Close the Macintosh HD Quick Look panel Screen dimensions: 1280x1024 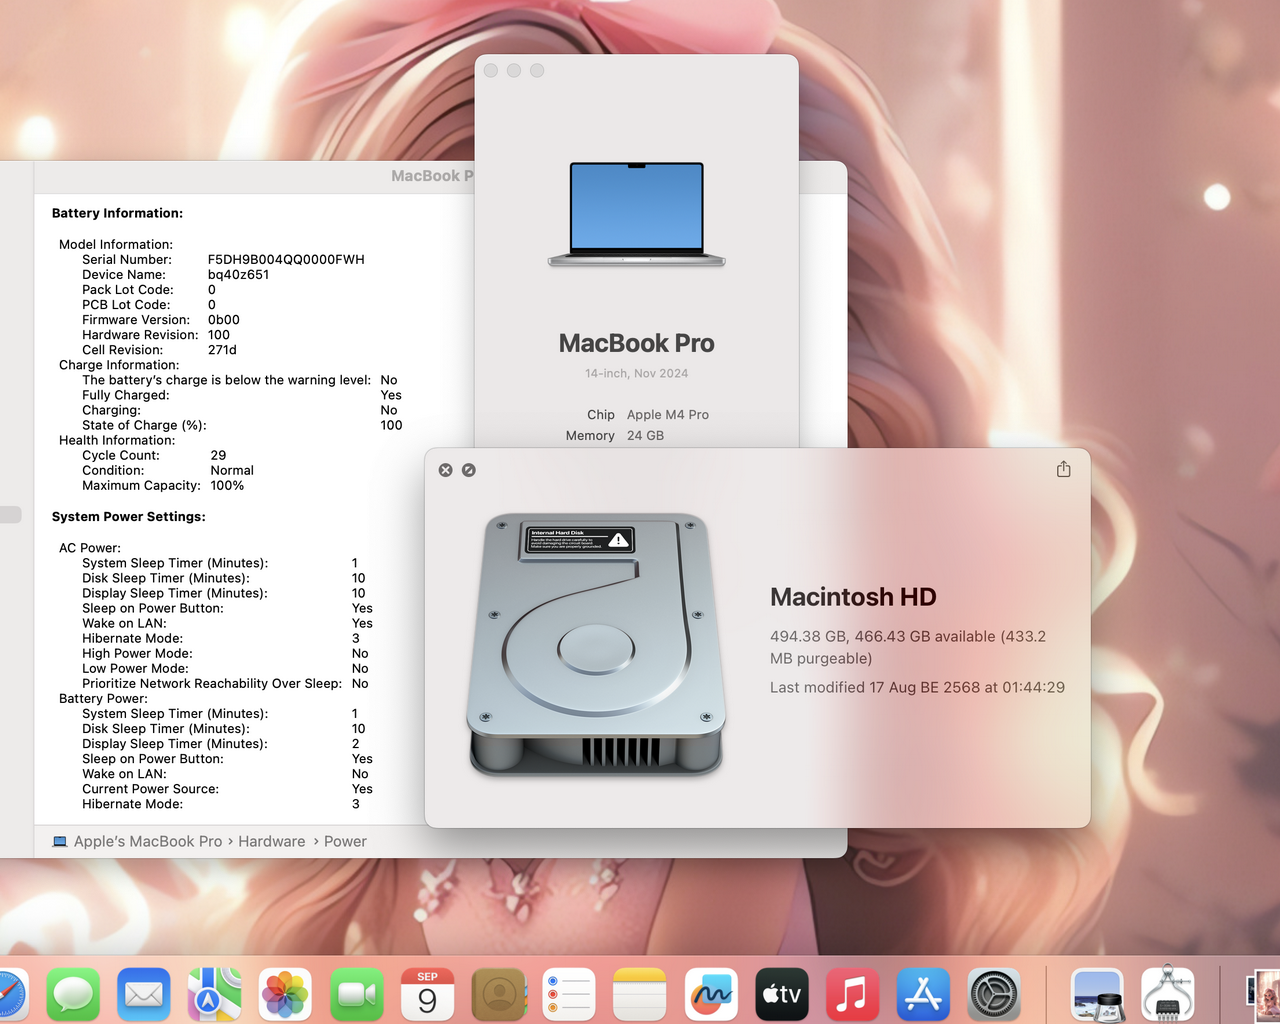point(446,470)
